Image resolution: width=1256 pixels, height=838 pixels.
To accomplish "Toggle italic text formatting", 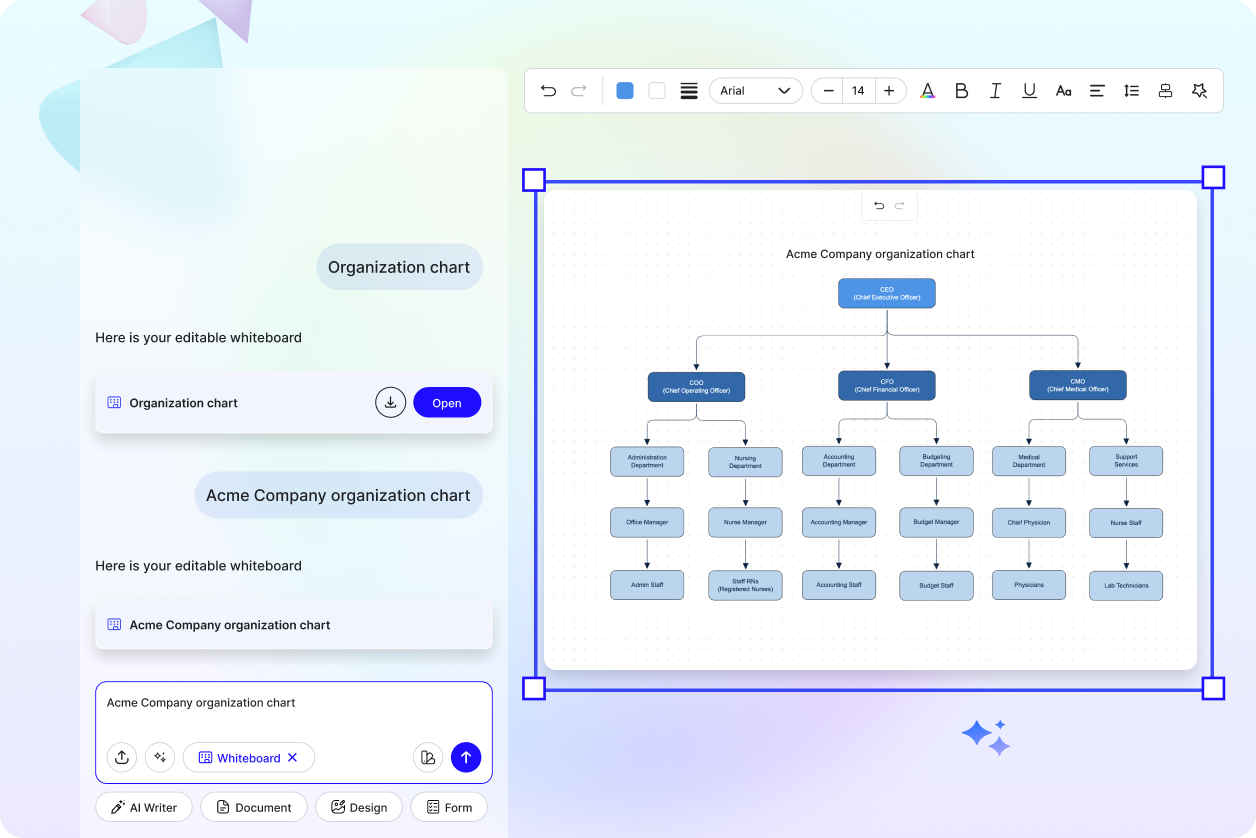I will 995,90.
